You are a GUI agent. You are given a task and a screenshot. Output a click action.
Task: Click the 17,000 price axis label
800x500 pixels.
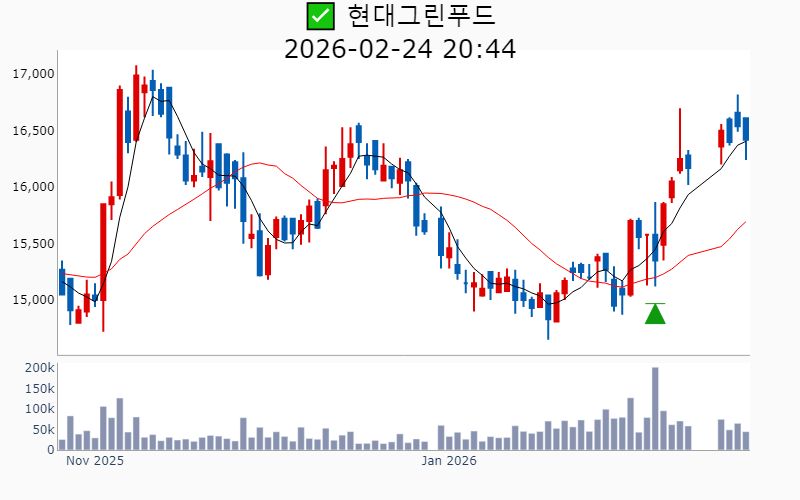point(32,74)
